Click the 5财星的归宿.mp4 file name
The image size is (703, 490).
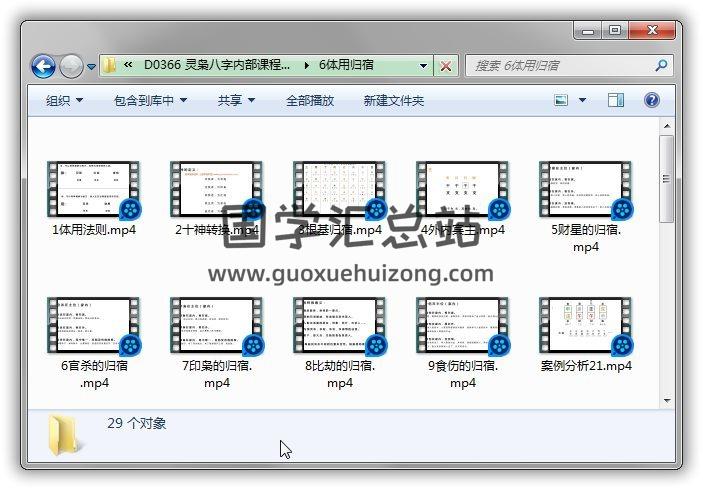pos(586,238)
